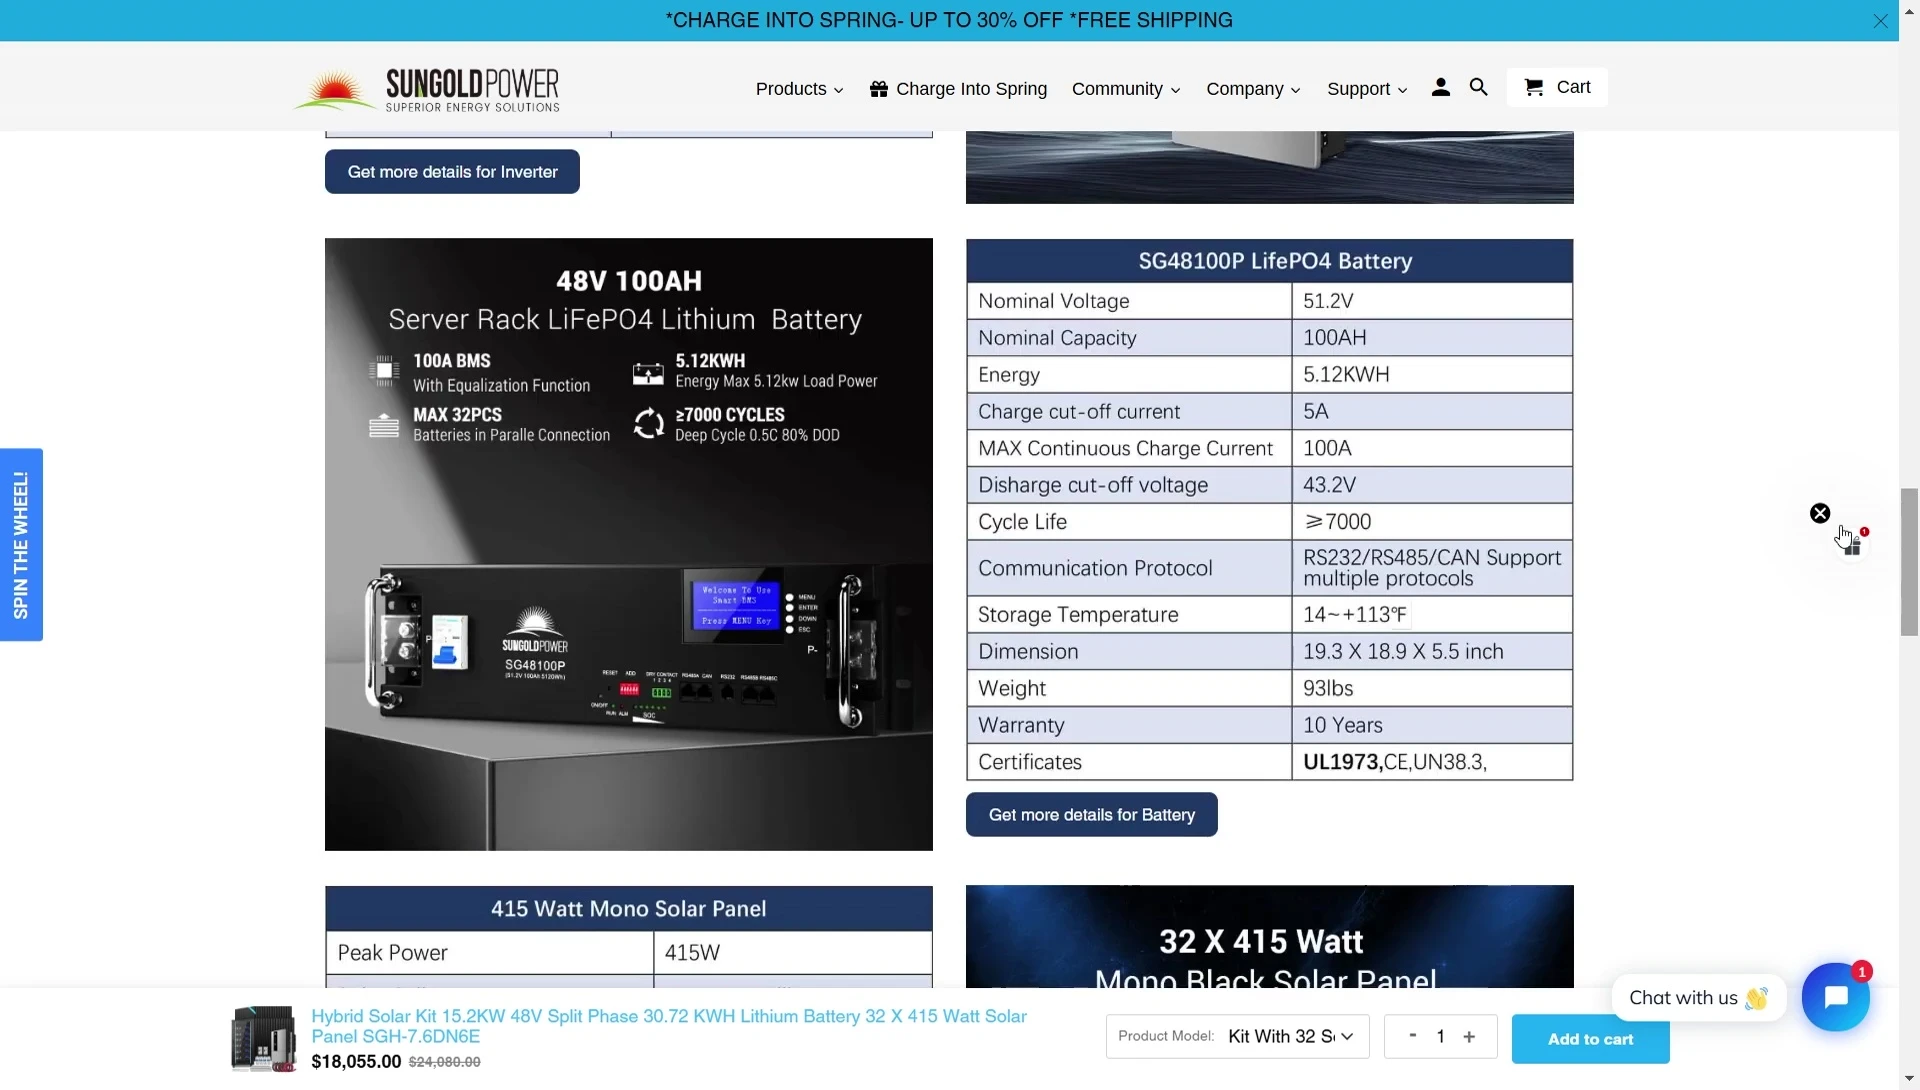Expand the Community menu
Image resolution: width=1920 pixels, height=1090 pixels.
pyautogui.click(x=1126, y=89)
